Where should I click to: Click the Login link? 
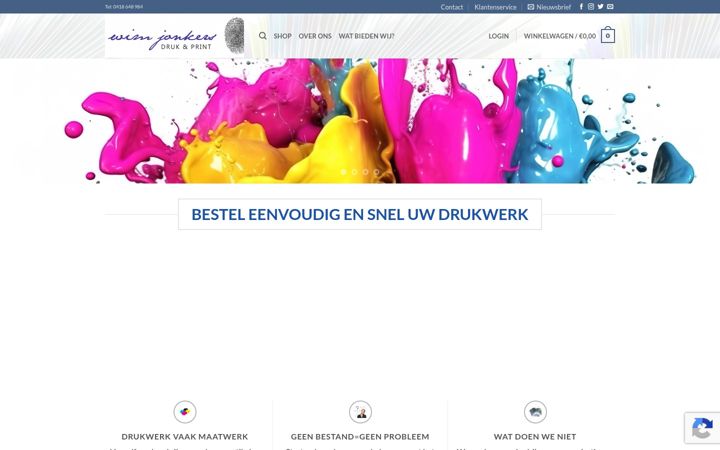pyautogui.click(x=499, y=36)
